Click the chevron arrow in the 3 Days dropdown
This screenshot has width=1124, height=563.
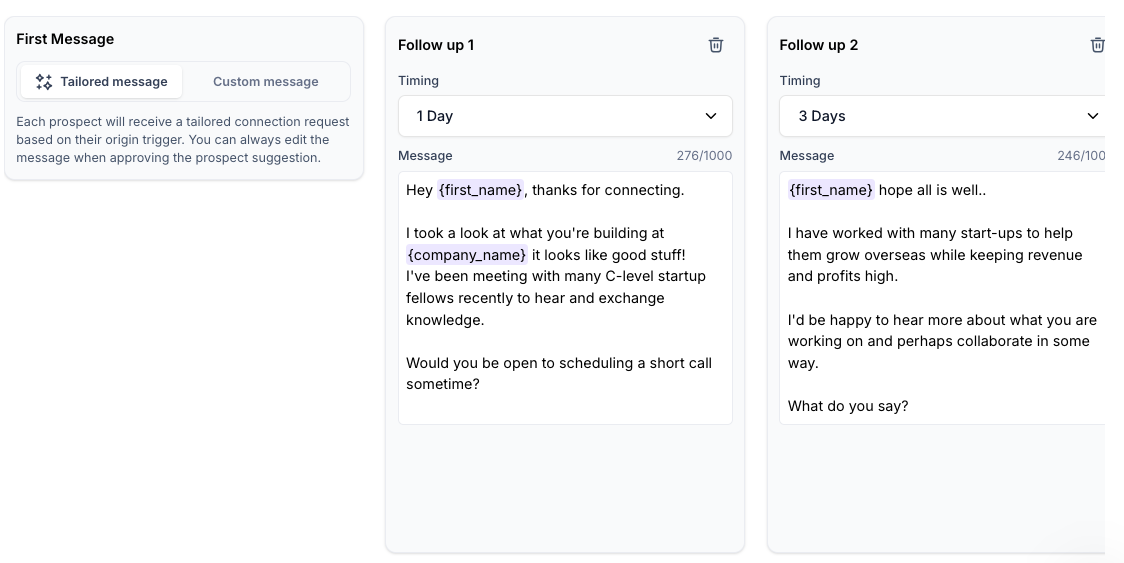pos(1092,116)
